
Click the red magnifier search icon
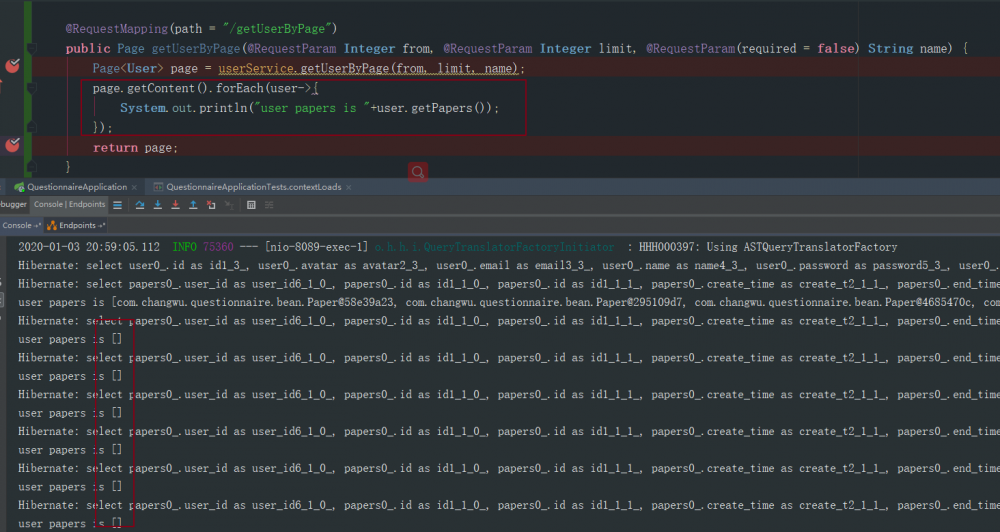click(418, 172)
